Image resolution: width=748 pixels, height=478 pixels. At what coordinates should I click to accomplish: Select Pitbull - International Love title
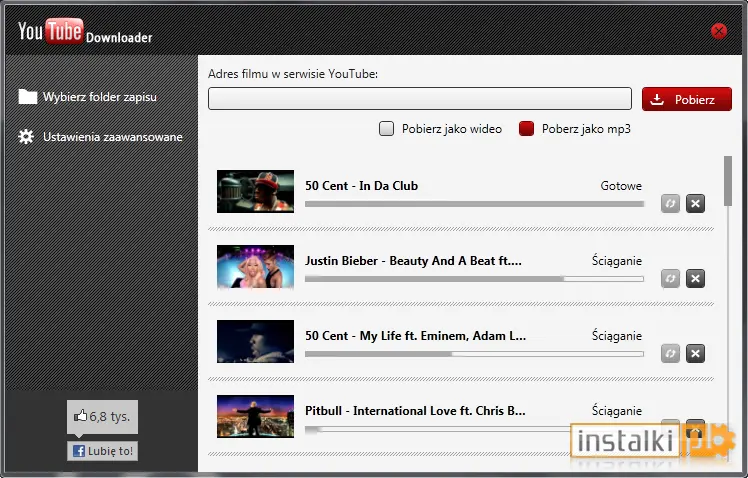click(416, 411)
